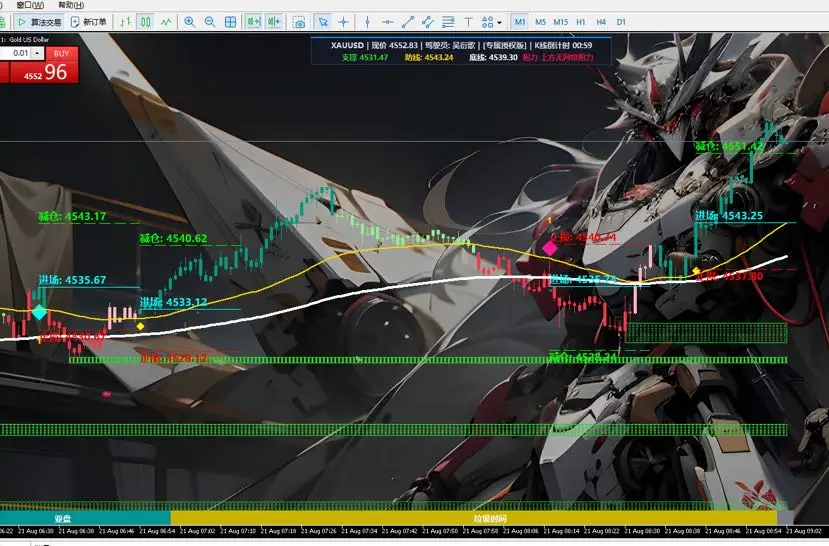Image resolution: width=829 pixels, height=546 pixels.
Task: Open 新订单 new order dialog
Action: (89, 22)
